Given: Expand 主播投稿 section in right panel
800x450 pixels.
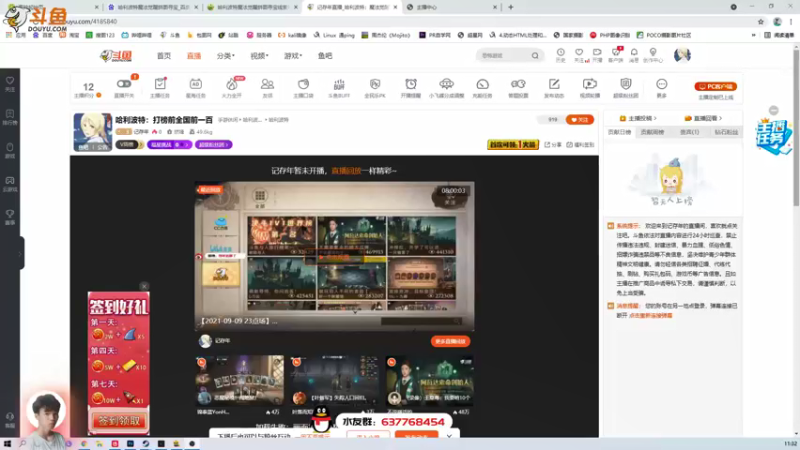Looking at the screenshot, I should point(638,118).
